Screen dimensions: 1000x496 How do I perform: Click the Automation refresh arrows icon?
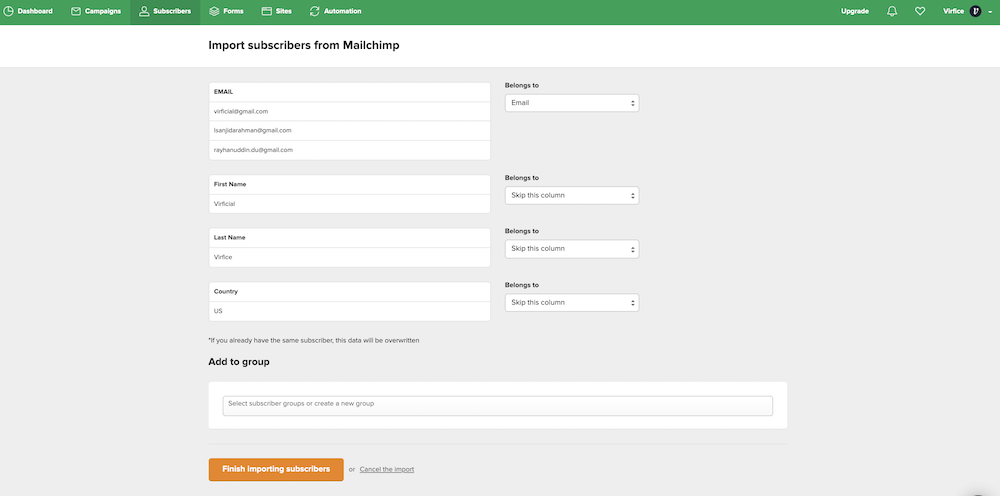(x=314, y=11)
